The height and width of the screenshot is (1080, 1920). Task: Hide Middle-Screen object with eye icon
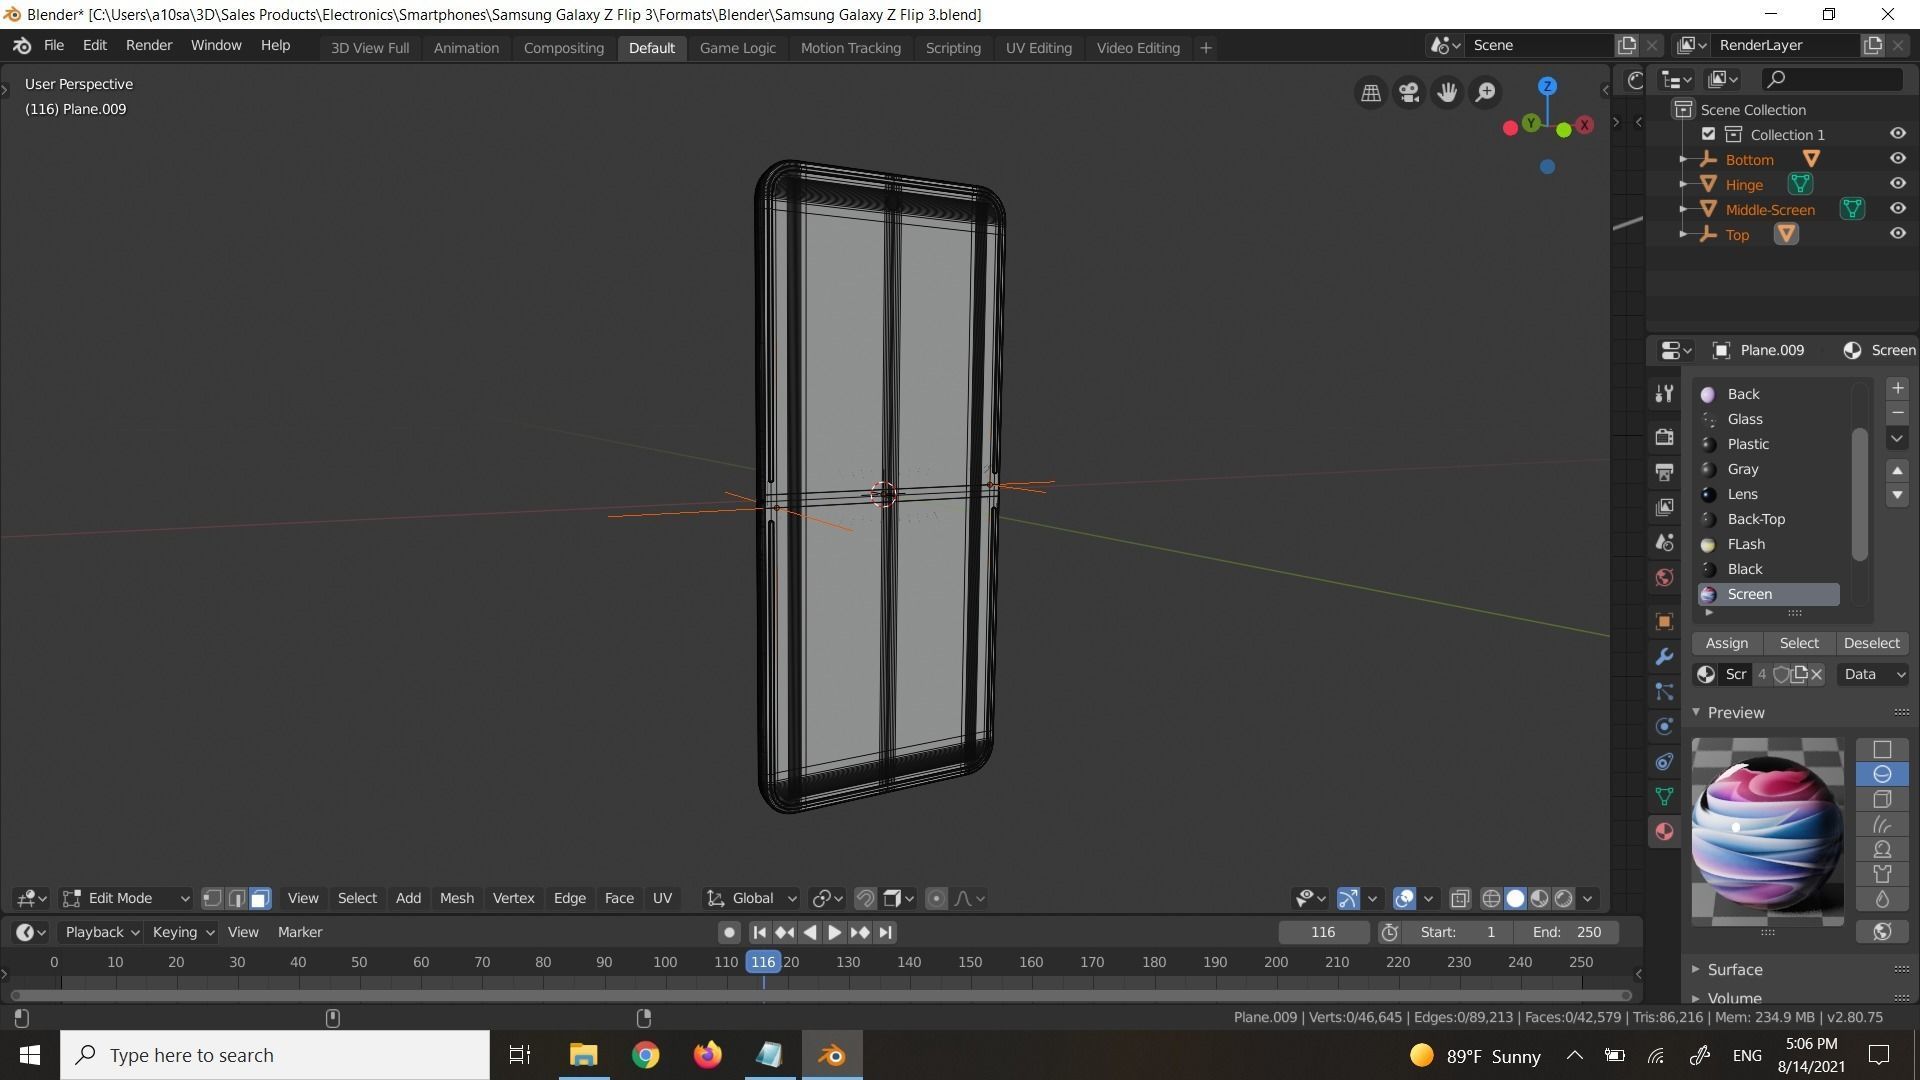pos(1897,209)
